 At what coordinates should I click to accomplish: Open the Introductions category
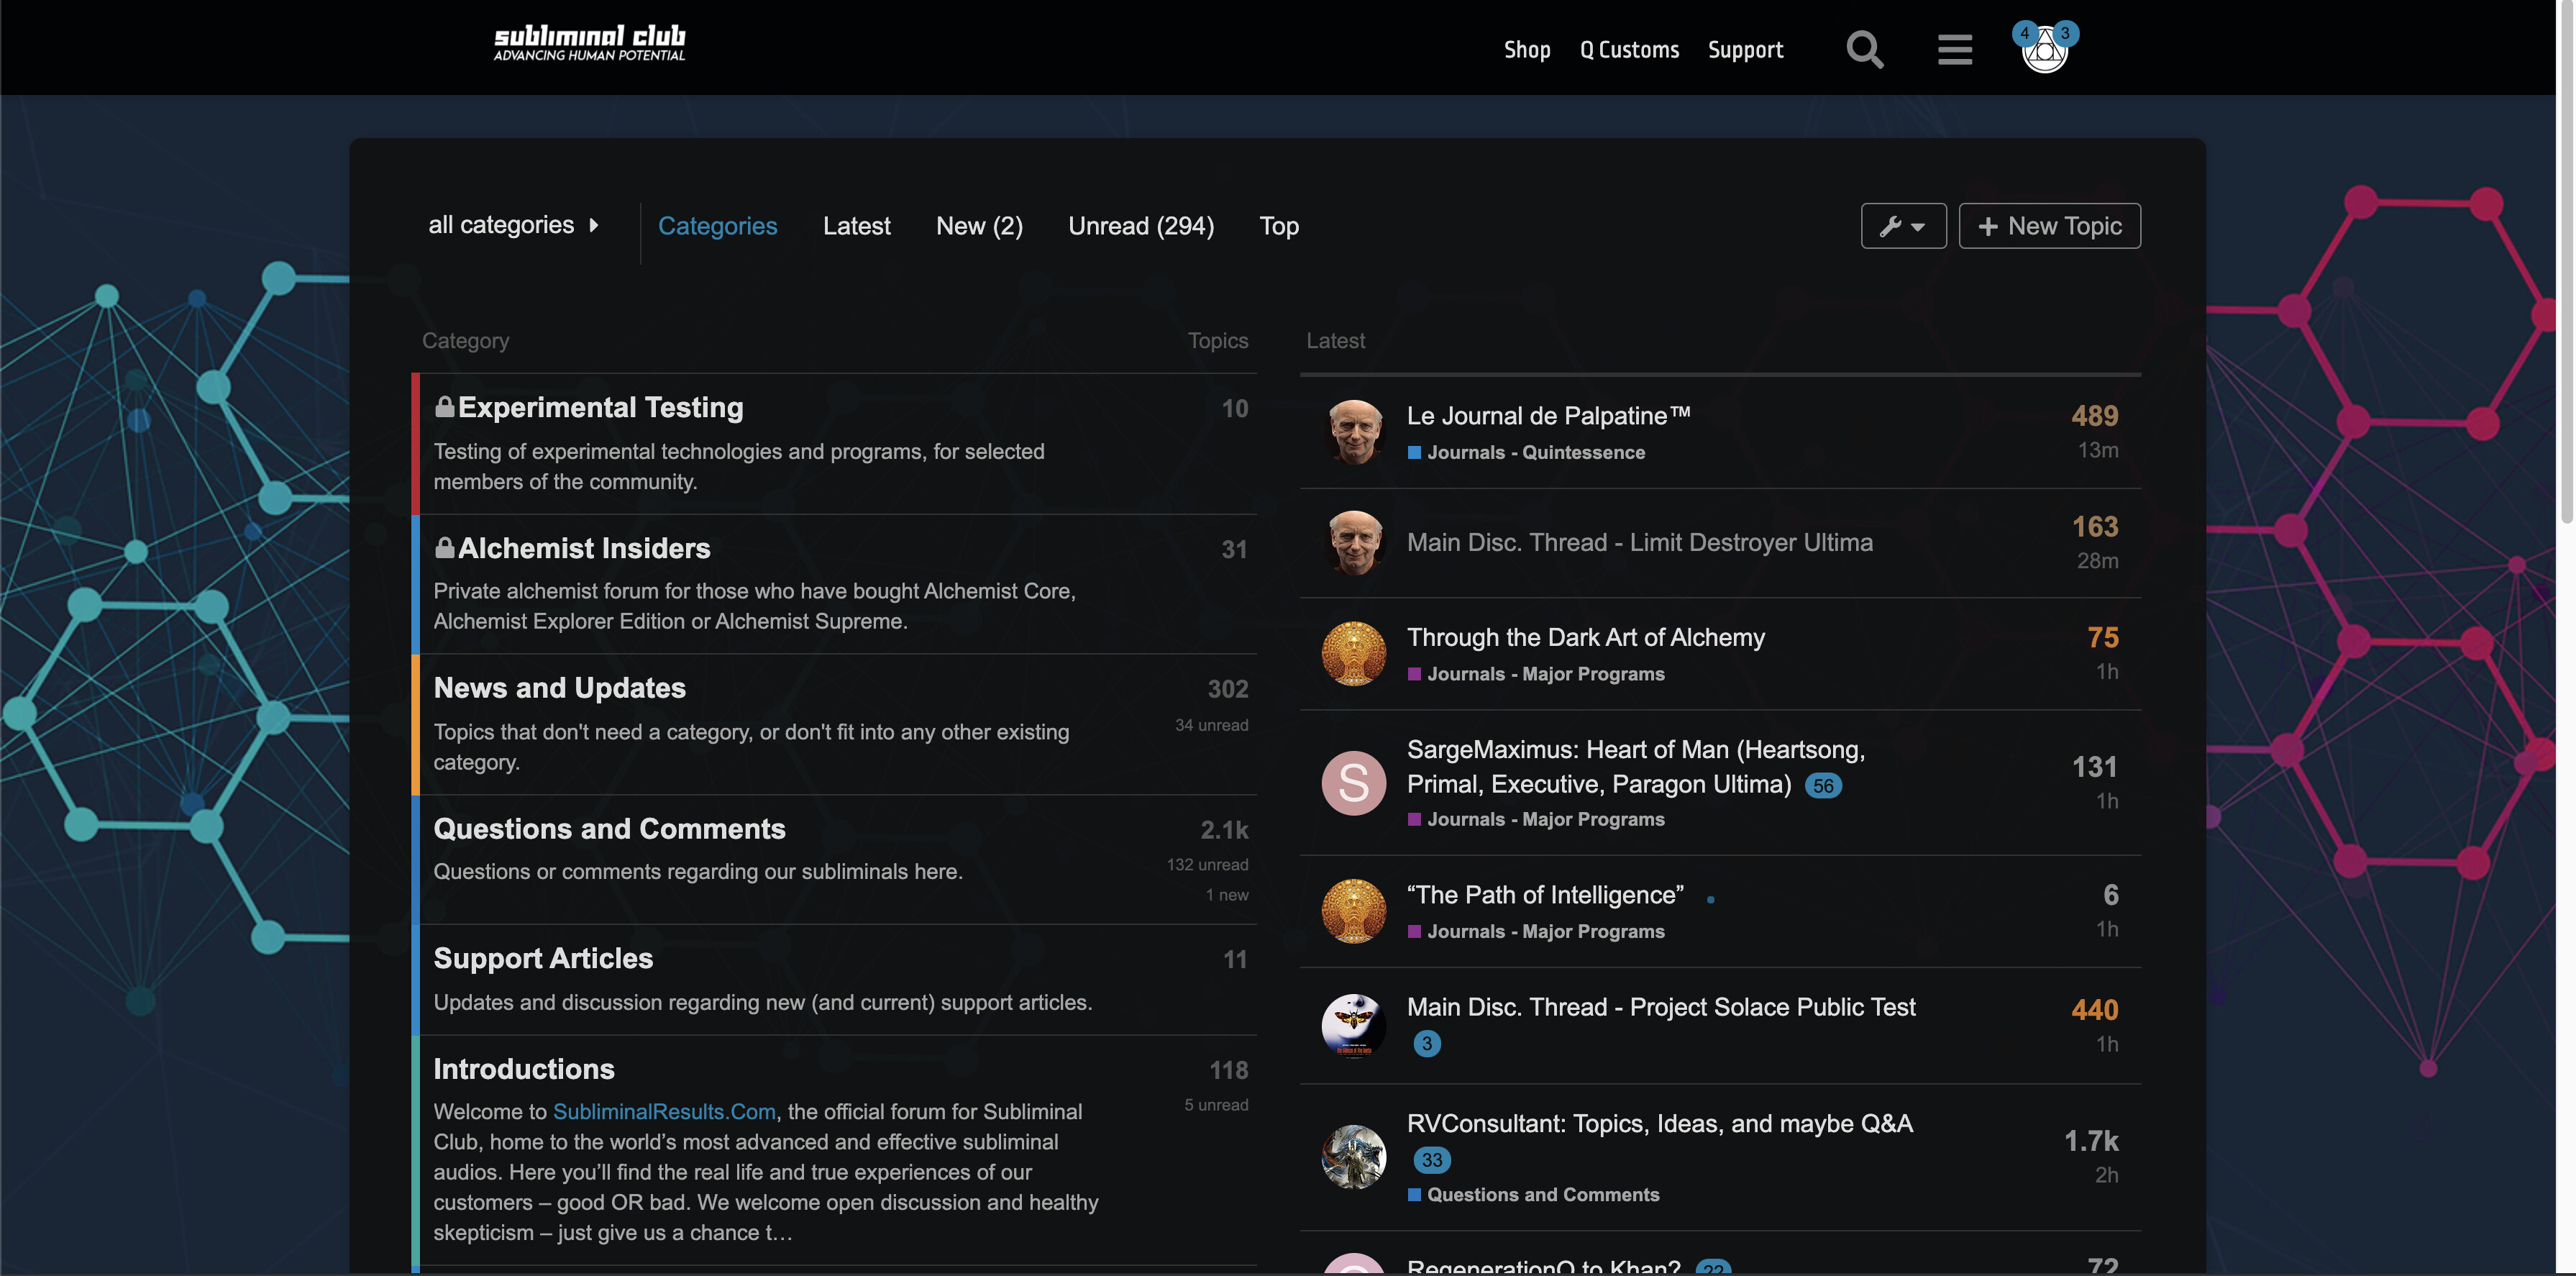(x=524, y=1069)
